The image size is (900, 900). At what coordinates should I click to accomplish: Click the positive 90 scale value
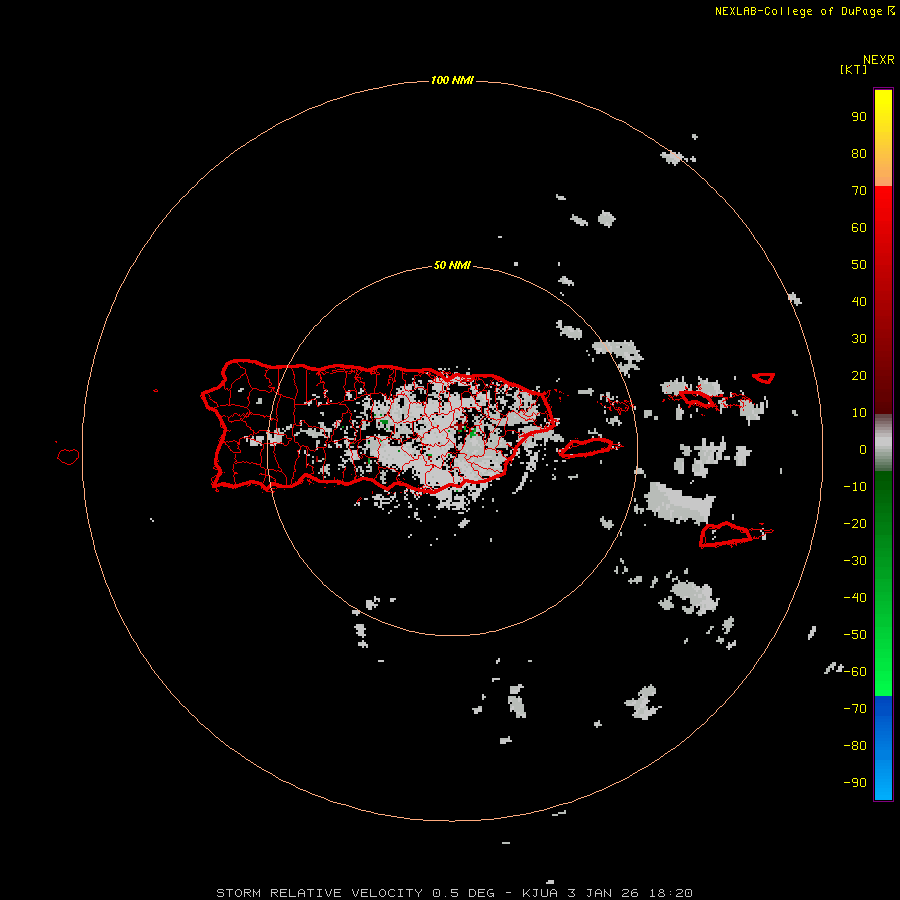point(859,117)
